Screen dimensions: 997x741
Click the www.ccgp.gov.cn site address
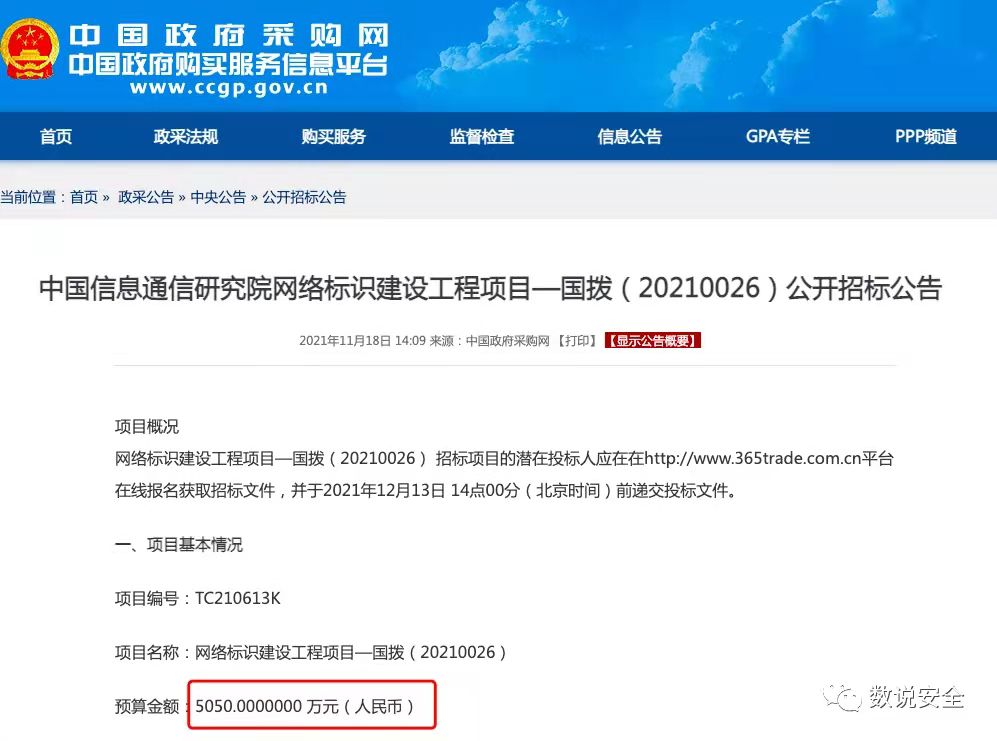[x=229, y=87]
